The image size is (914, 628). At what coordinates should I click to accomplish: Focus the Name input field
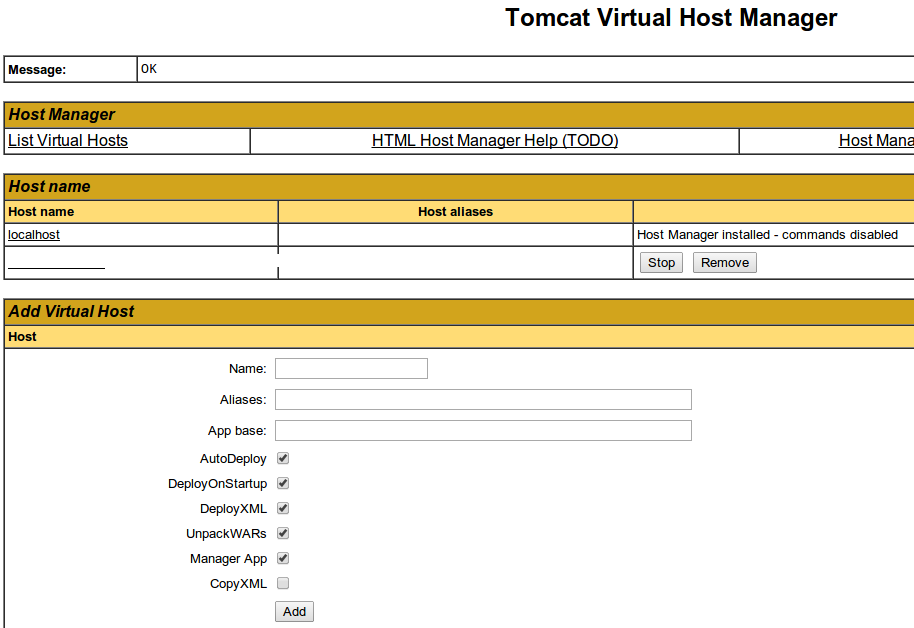pos(351,369)
